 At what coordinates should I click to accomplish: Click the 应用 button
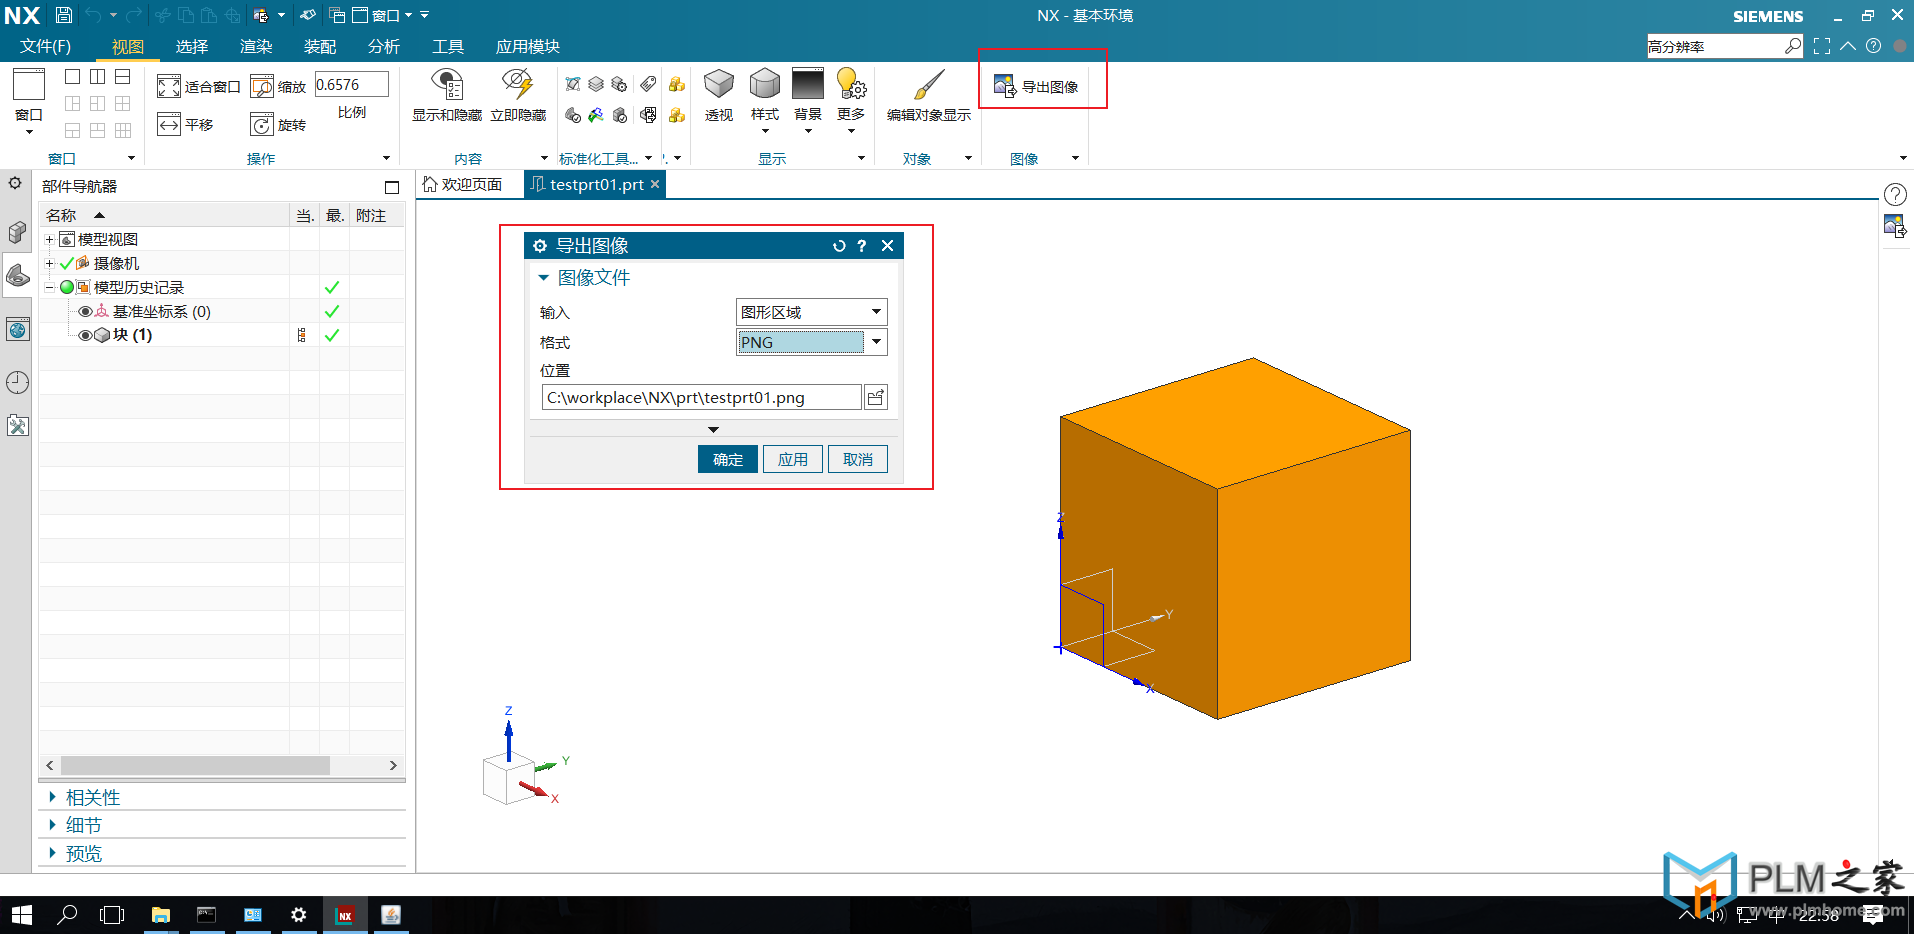point(793,459)
